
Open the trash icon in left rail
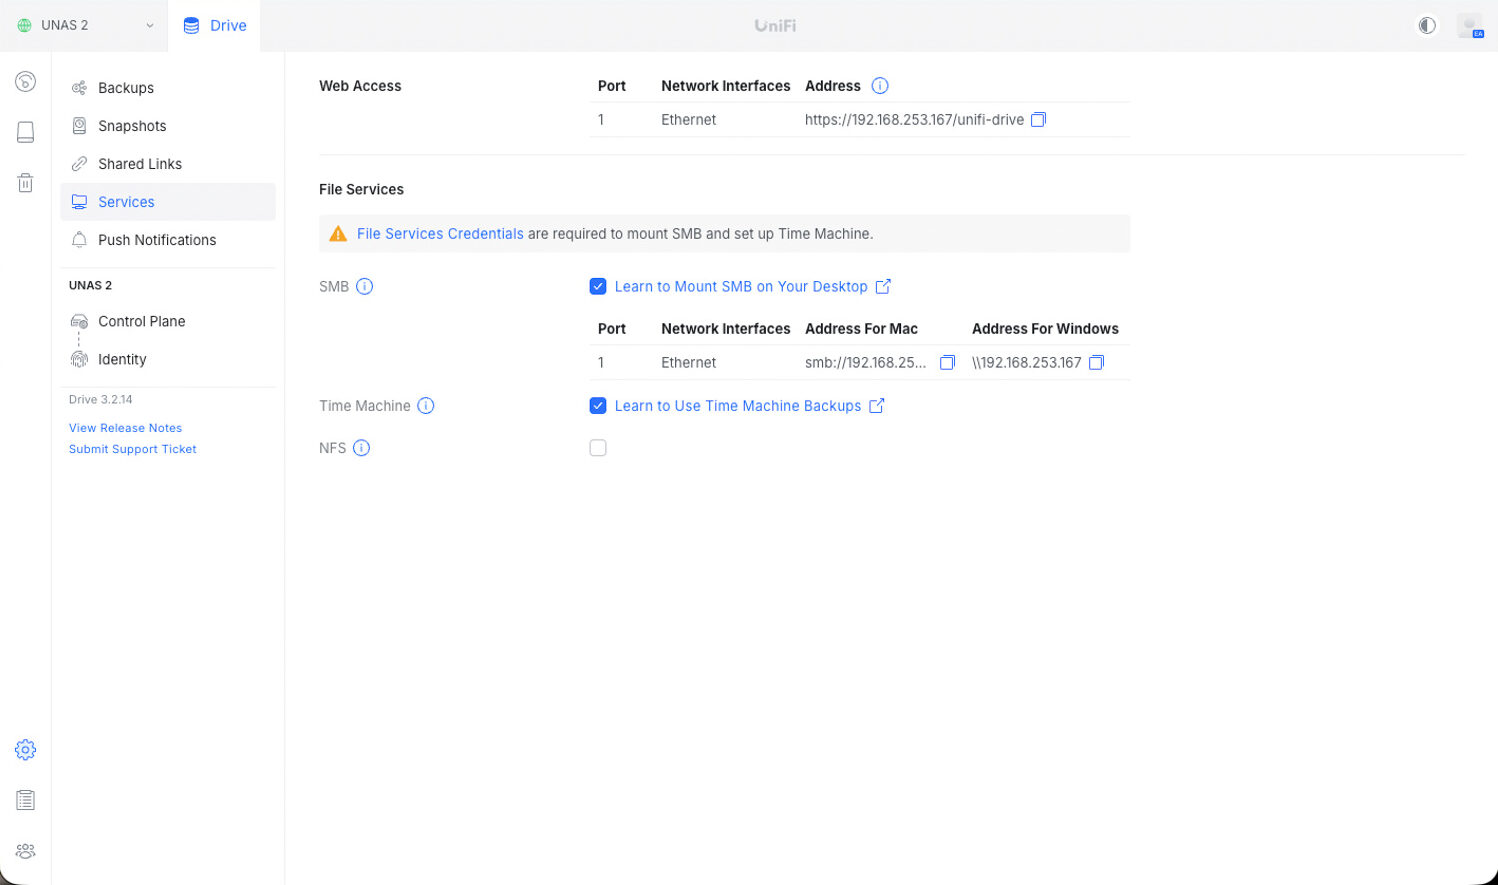click(x=26, y=183)
